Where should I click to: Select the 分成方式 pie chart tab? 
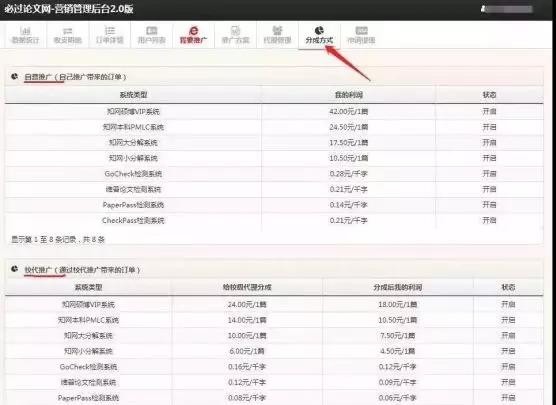[319, 35]
